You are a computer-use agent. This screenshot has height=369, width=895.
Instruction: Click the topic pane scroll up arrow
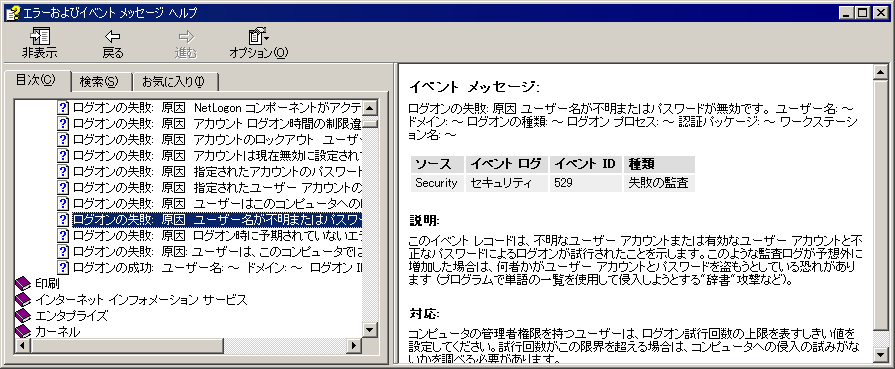point(881,72)
